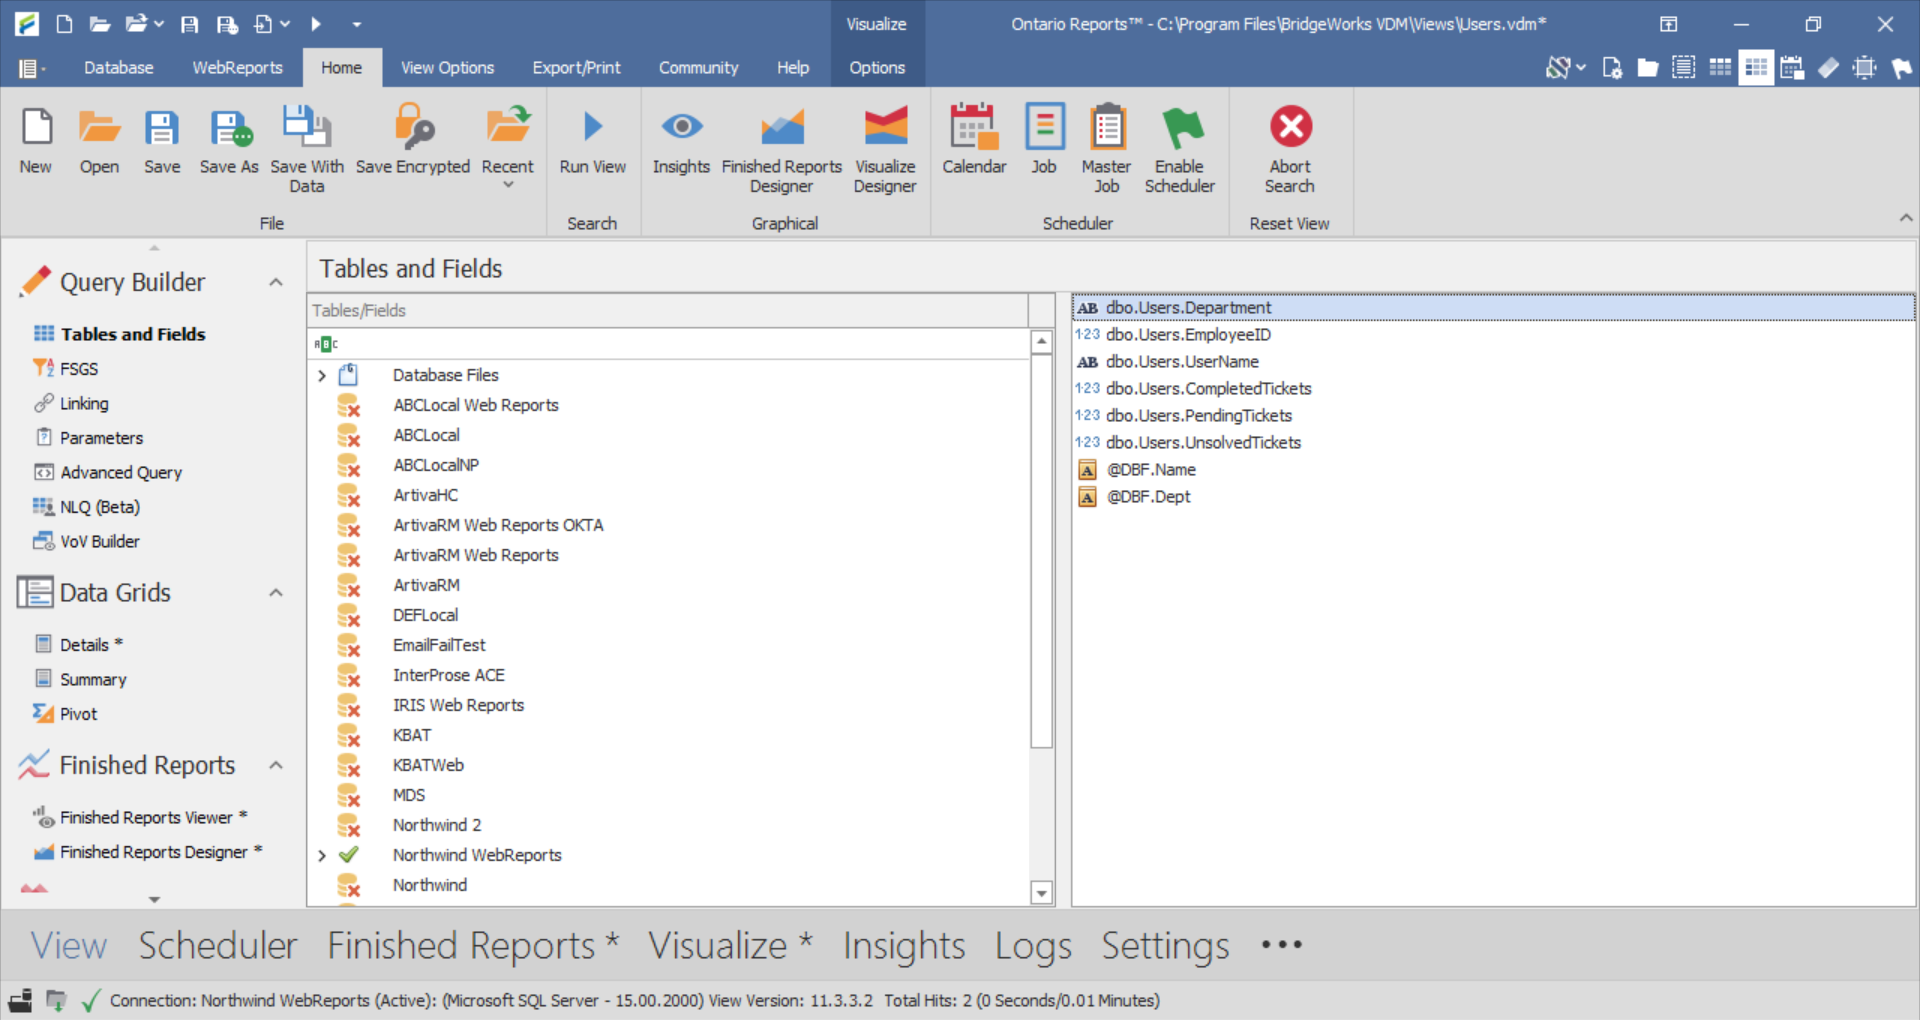1920x1020 pixels.
Task: Click the New file ribbon icon
Action: click(36, 140)
